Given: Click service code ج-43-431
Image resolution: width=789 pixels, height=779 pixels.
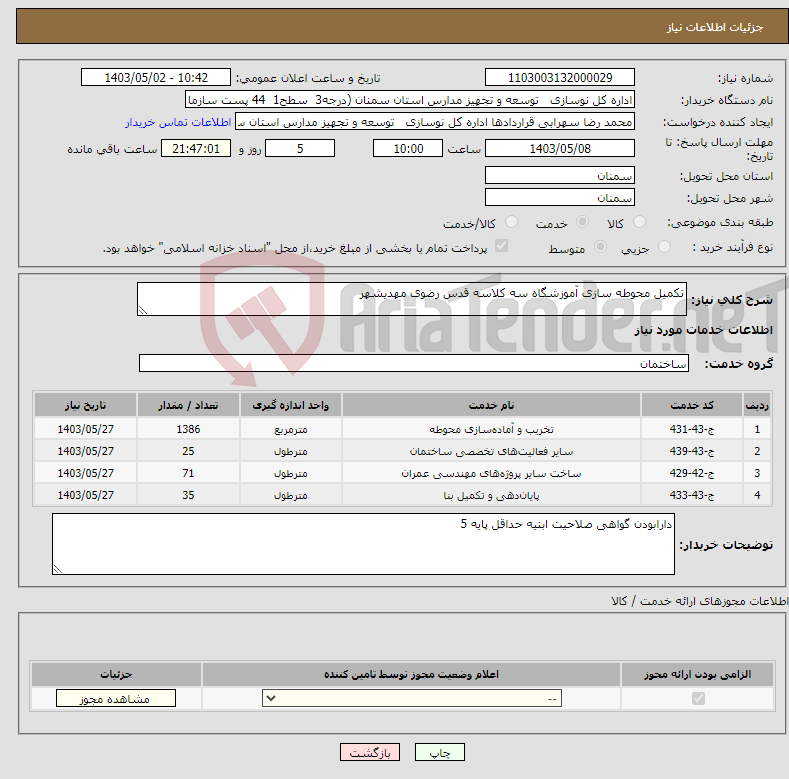Looking at the screenshot, I should click(691, 429).
